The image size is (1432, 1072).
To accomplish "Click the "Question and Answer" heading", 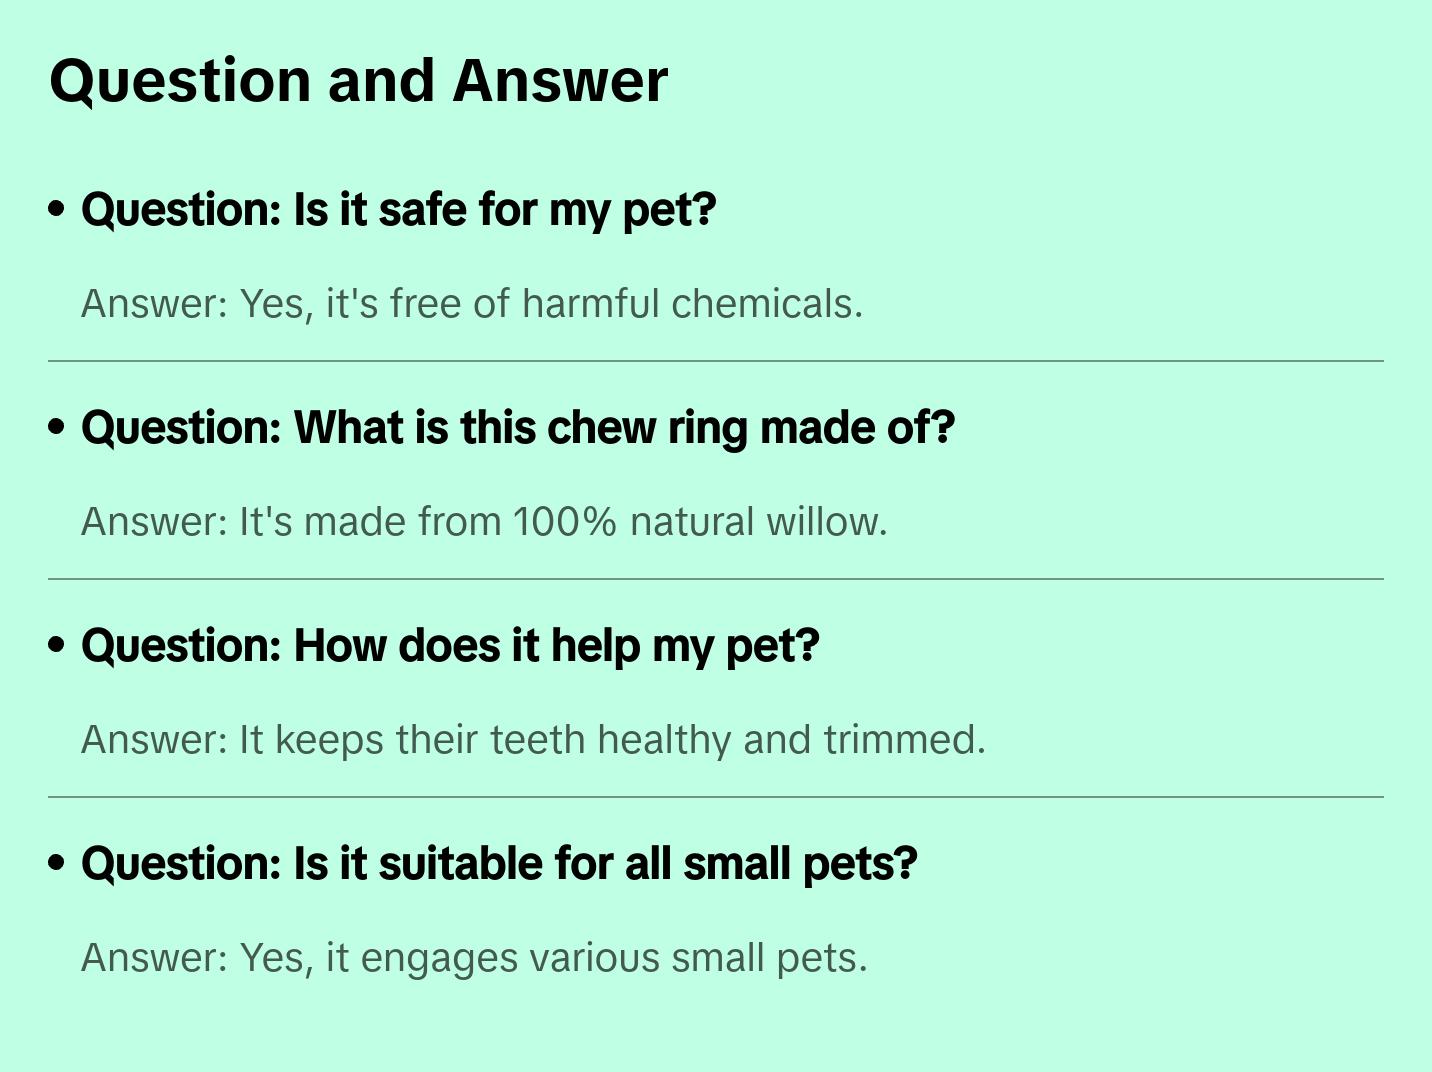I will coord(358,80).
